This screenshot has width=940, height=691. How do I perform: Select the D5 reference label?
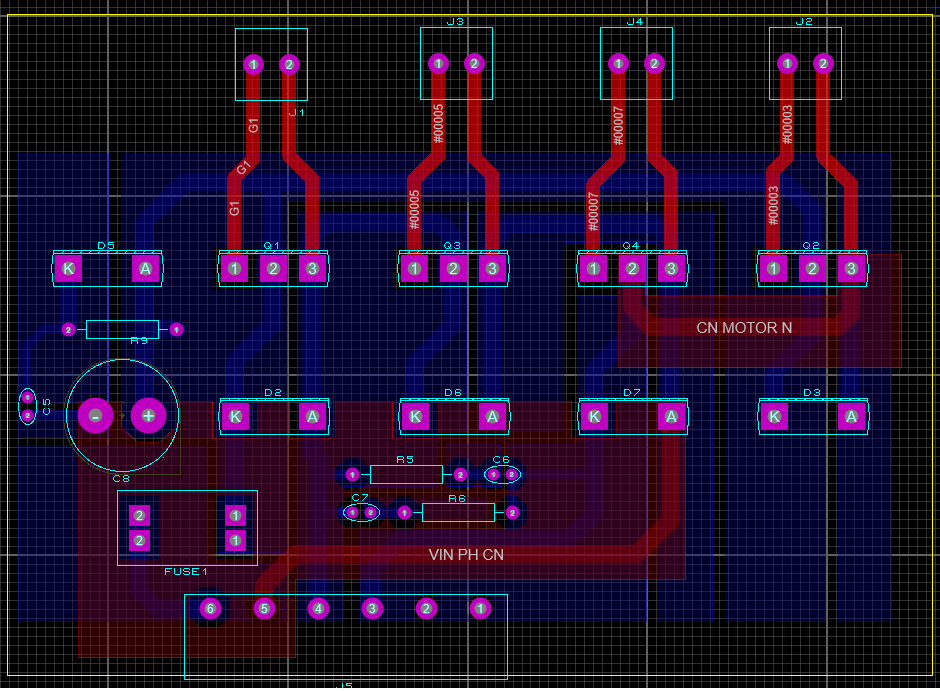click(106, 246)
